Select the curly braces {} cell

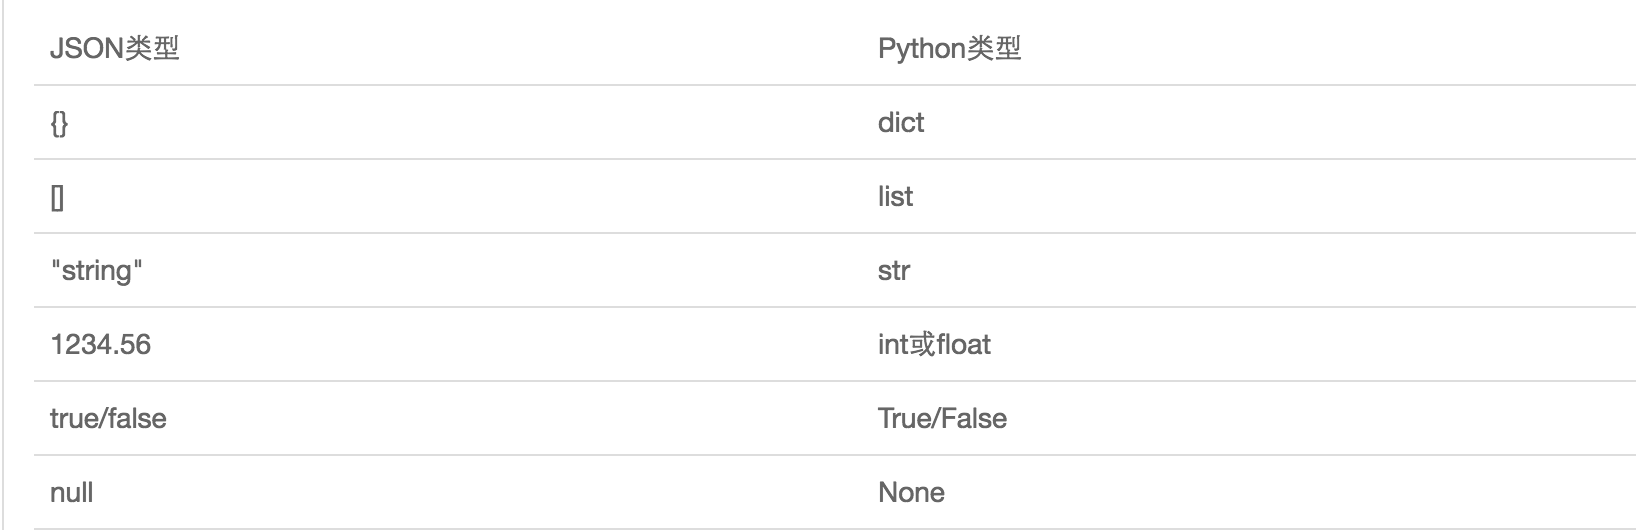click(59, 122)
